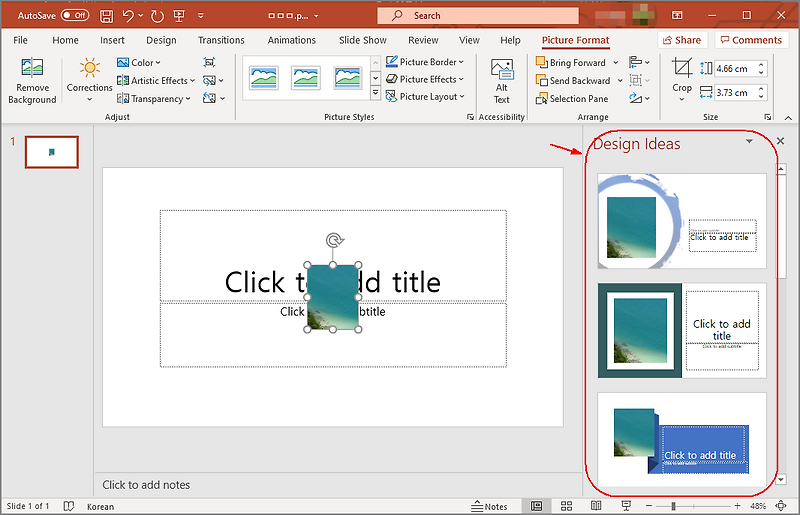Click the Save icon in the title bar
The height and width of the screenshot is (515, 800).
click(106, 16)
